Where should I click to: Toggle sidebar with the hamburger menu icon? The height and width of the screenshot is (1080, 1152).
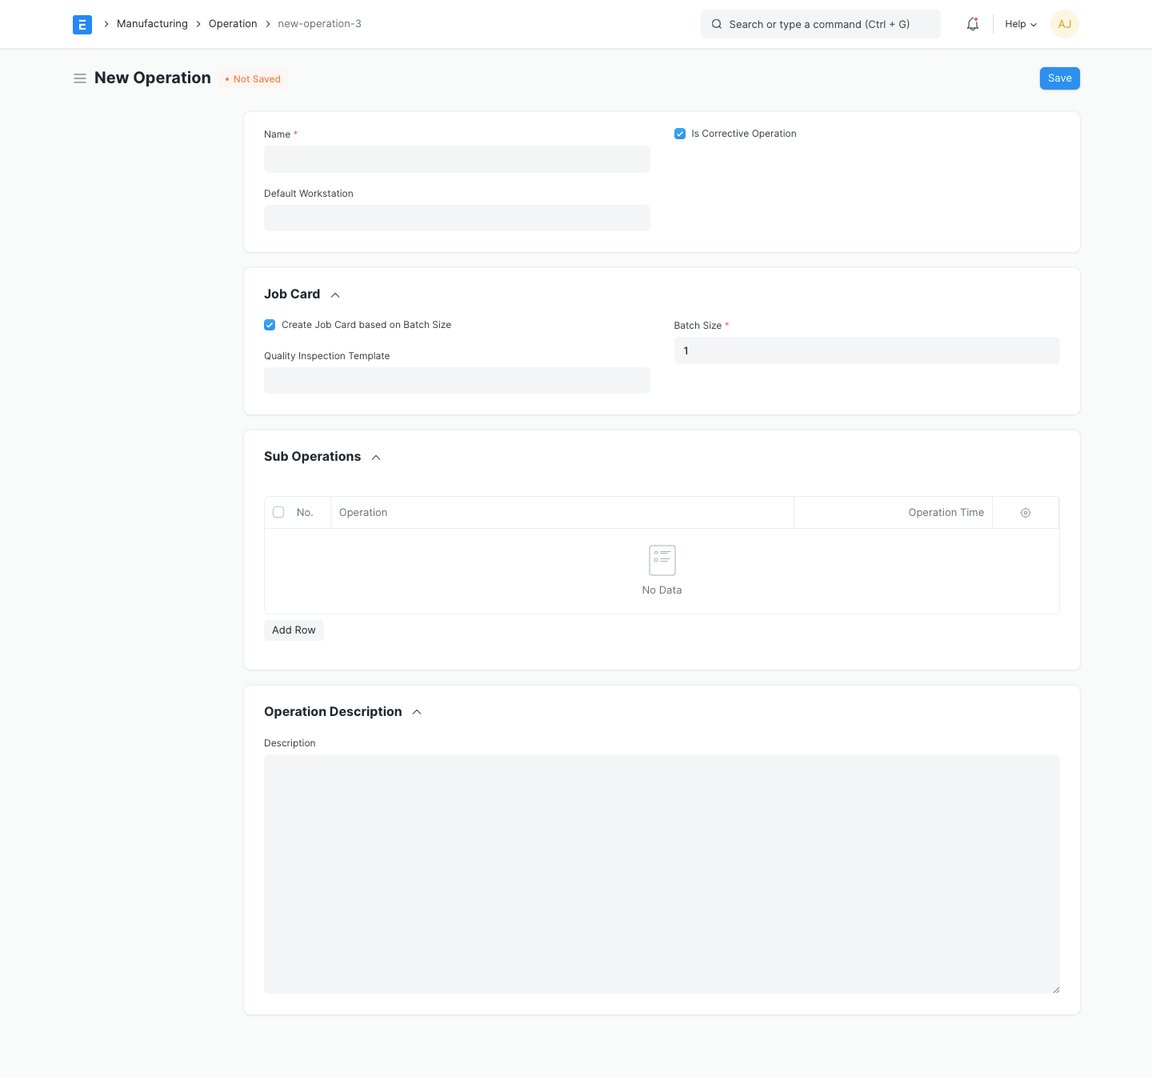tap(80, 78)
